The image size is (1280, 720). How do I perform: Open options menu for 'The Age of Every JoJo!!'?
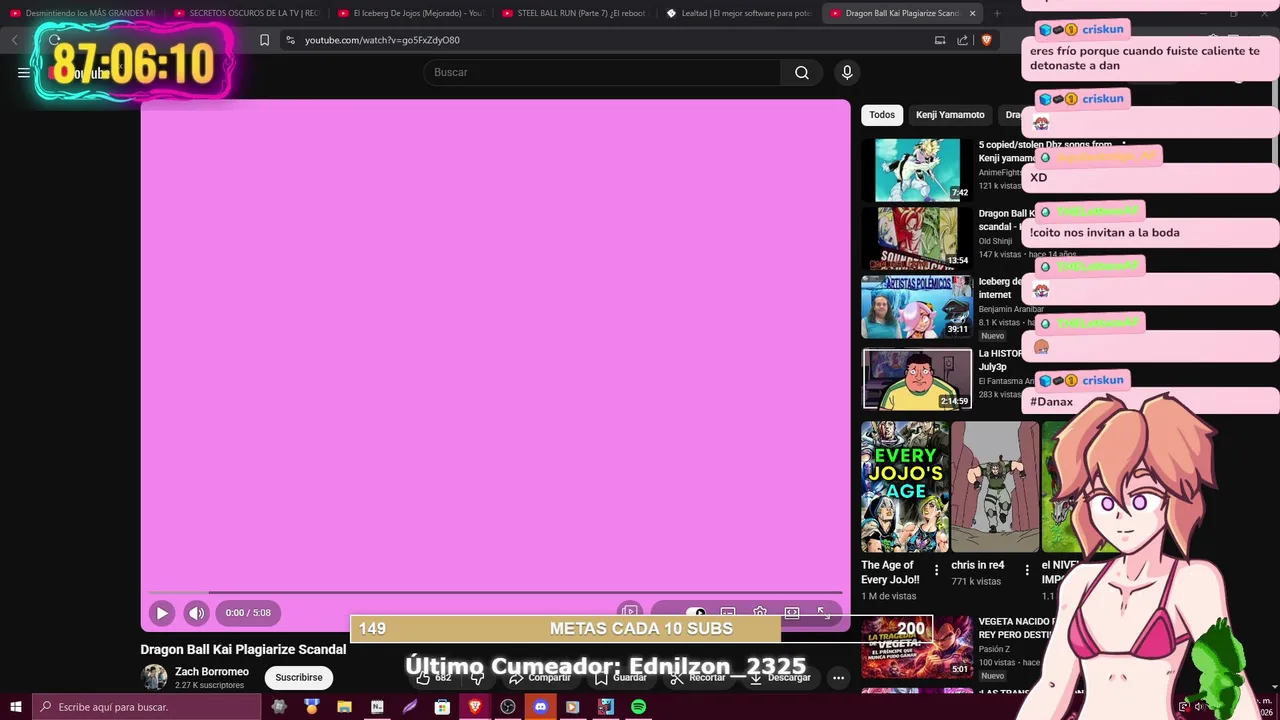[x=936, y=570]
